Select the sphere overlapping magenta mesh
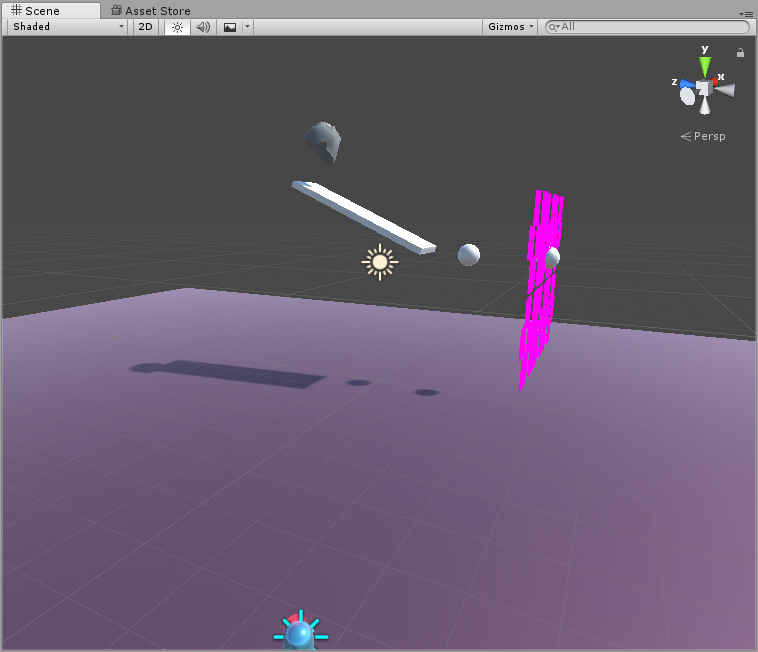This screenshot has height=652, width=758. [x=553, y=257]
